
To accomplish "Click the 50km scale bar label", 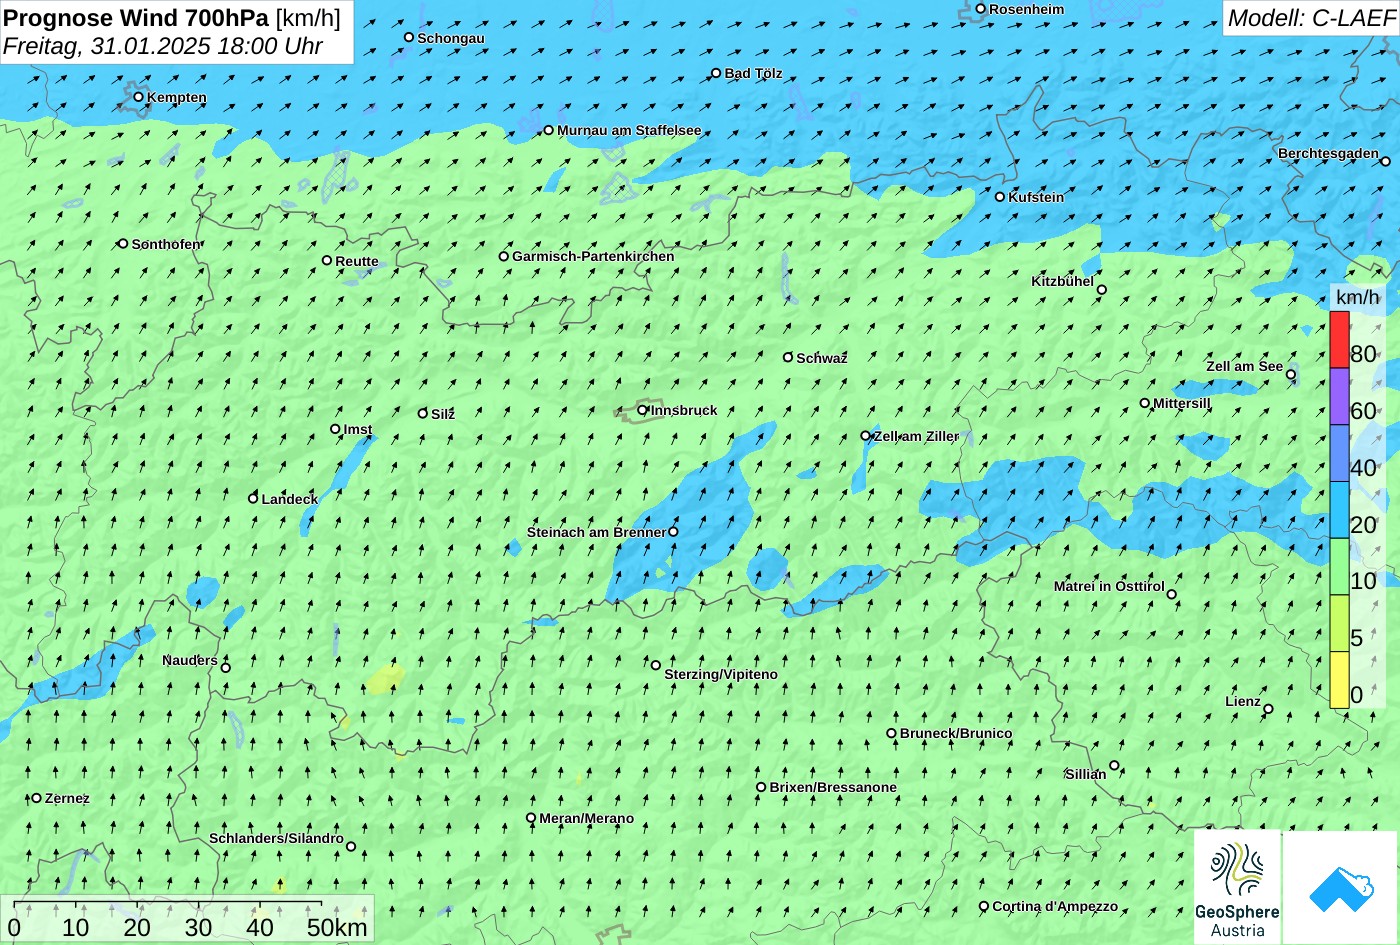I will 337,928.
